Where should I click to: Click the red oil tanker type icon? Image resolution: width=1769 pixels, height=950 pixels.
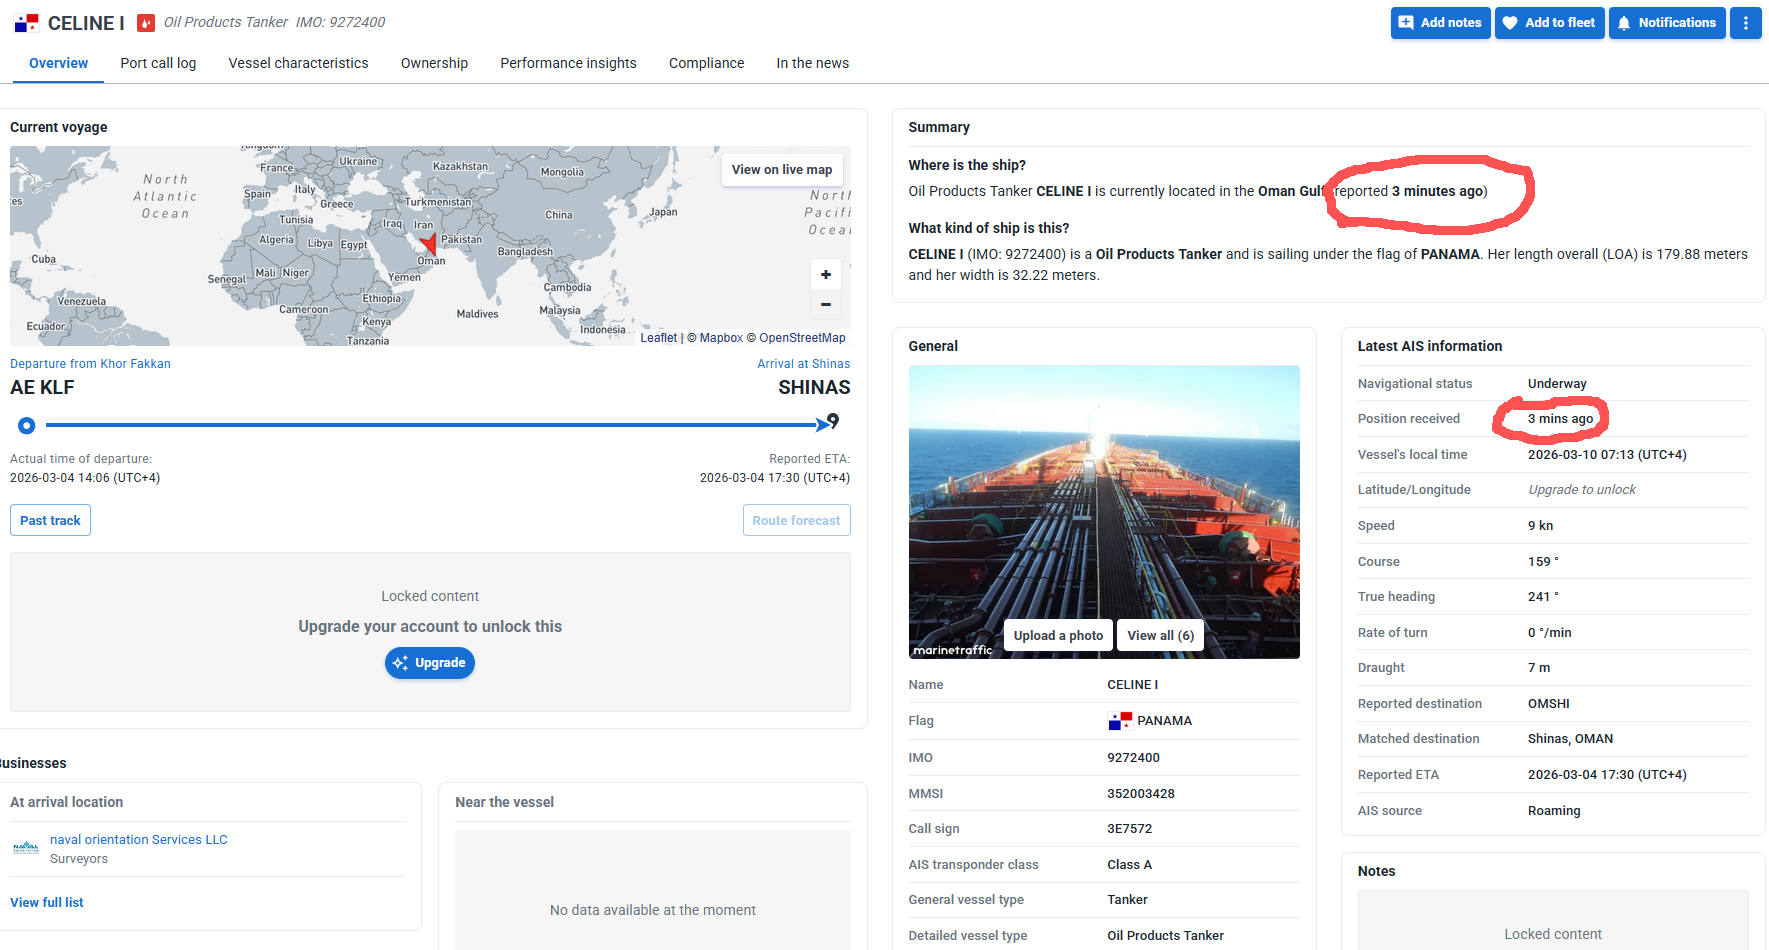tap(146, 23)
